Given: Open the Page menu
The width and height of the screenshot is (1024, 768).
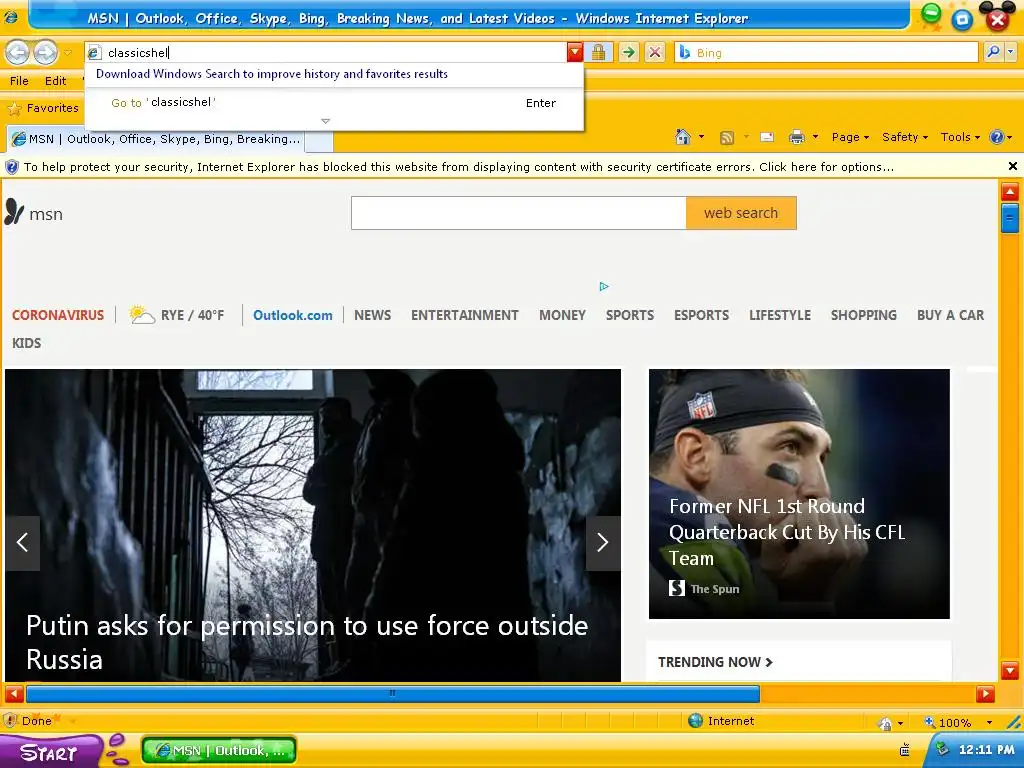Looking at the screenshot, I should click(x=850, y=137).
